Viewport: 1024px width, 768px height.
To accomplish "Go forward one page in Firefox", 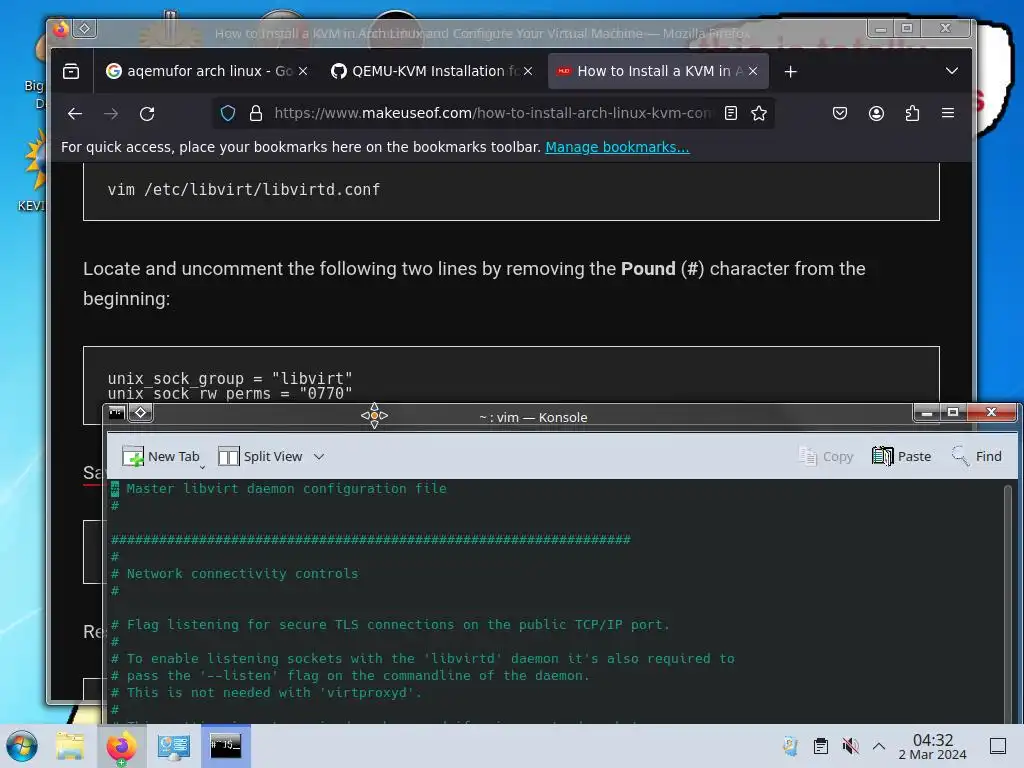I will coord(111,114).
